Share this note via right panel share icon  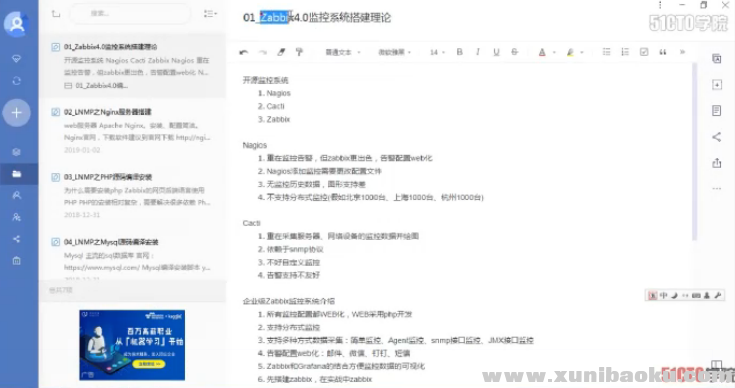point(717,137)
